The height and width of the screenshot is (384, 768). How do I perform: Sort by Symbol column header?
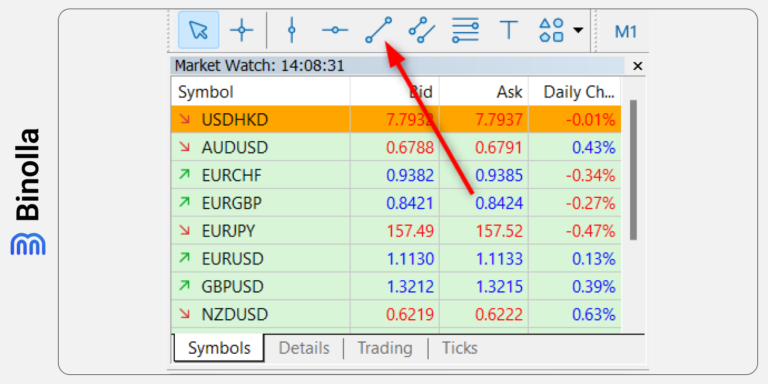click(261, 92)
